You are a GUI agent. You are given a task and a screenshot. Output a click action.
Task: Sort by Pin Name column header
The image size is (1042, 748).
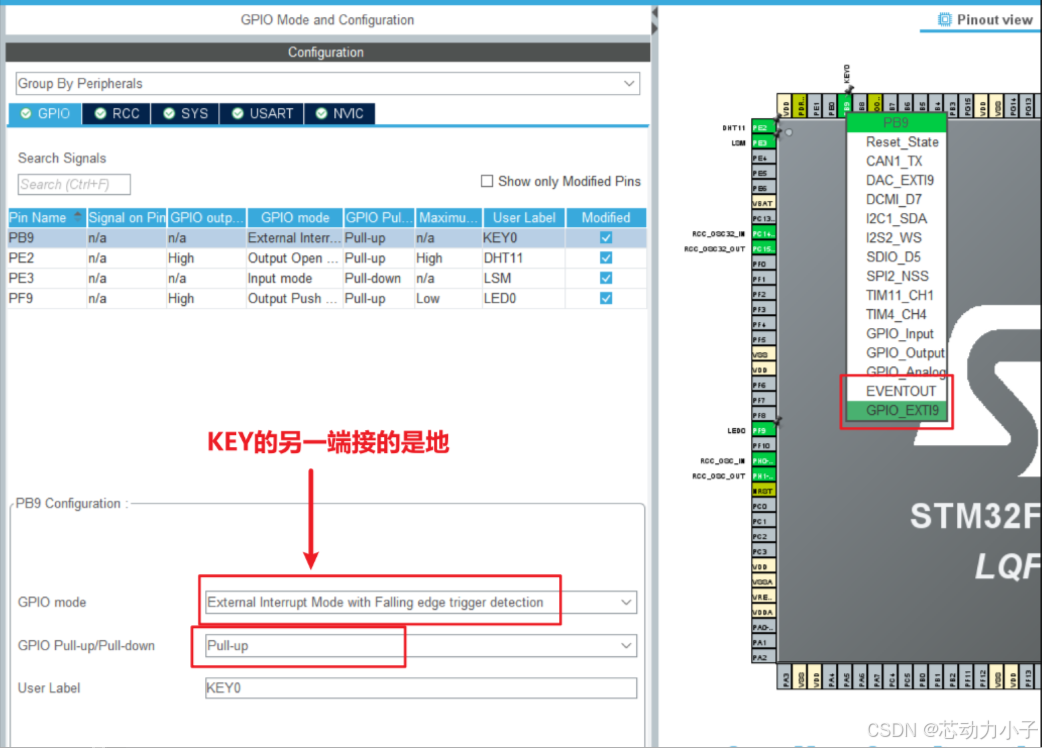tap(47, 218)
